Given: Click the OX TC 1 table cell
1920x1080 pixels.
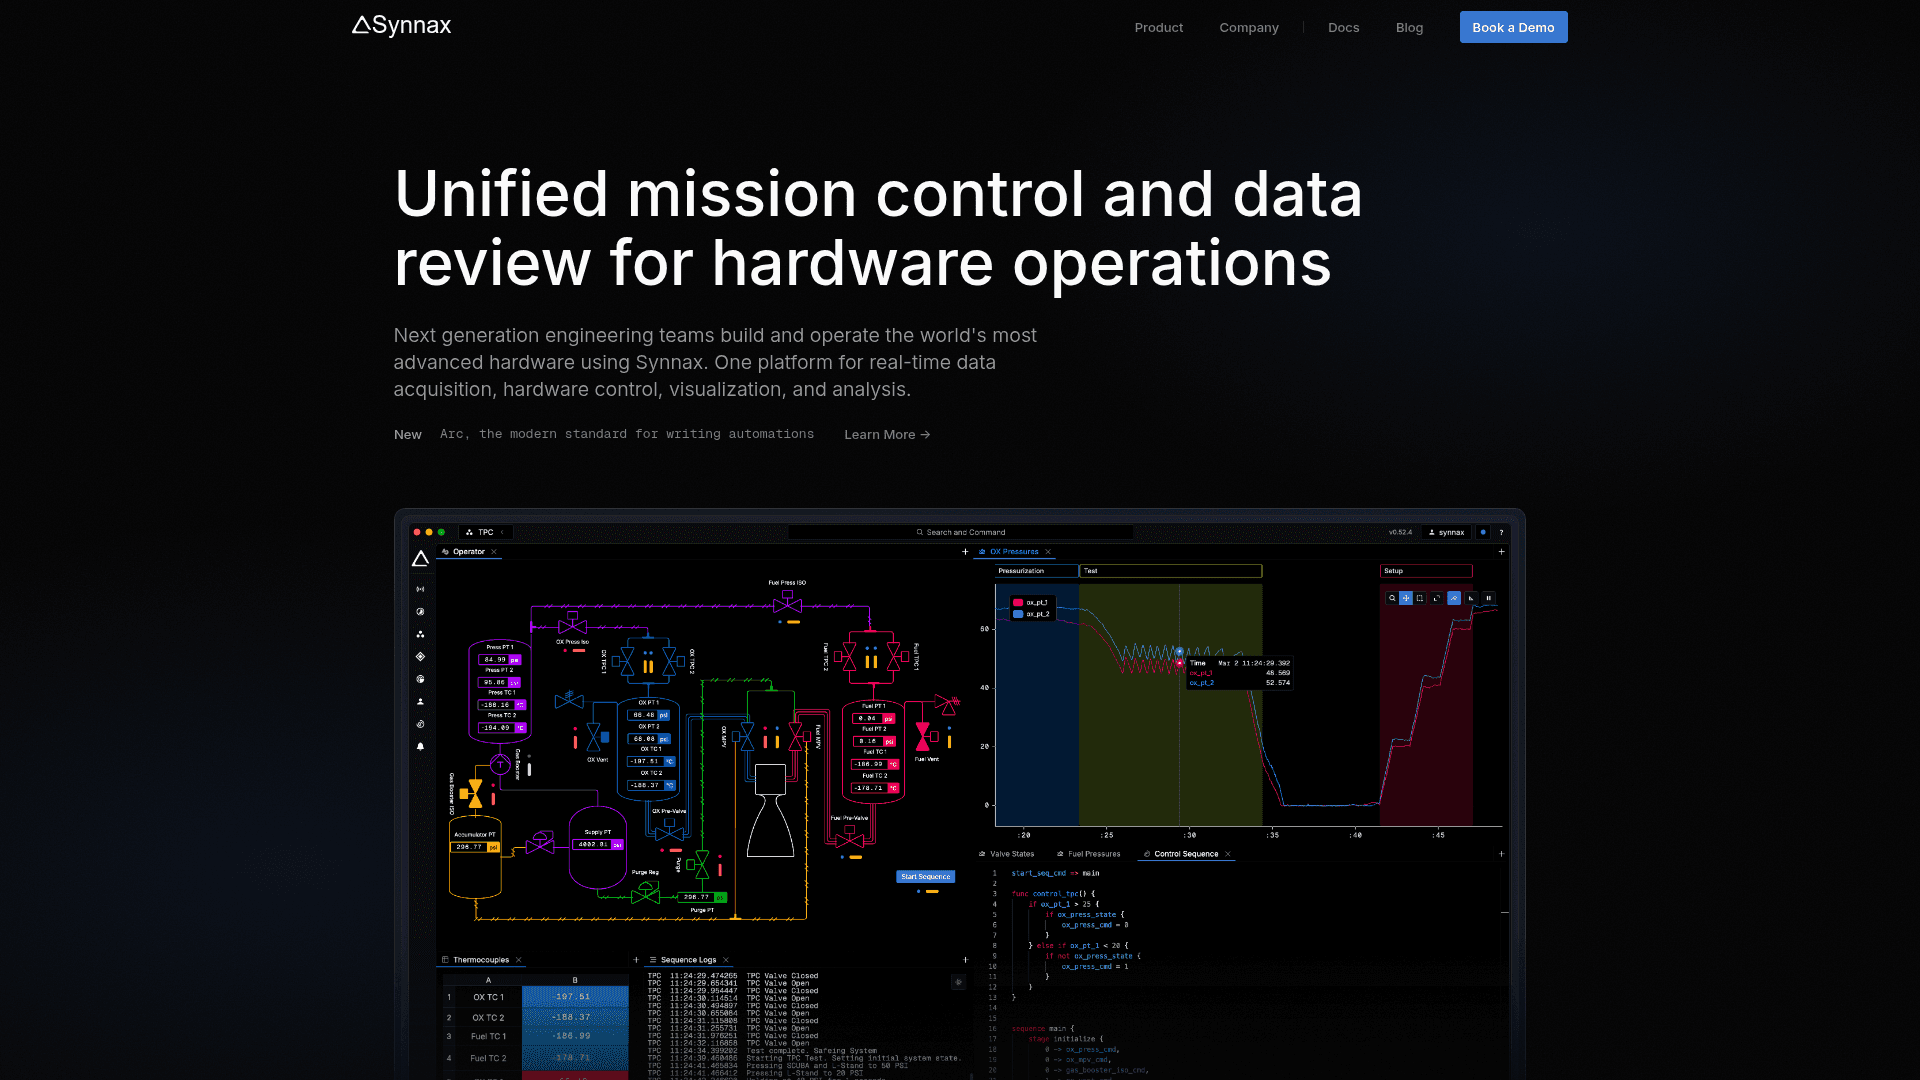Looking at the screenshot, I should [x=489, y=997].
